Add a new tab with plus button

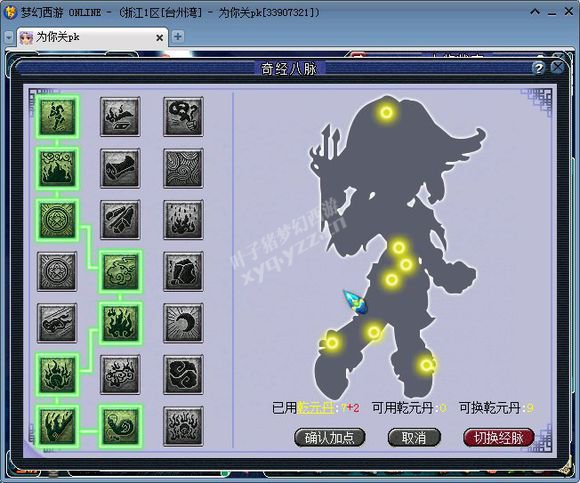178,37
